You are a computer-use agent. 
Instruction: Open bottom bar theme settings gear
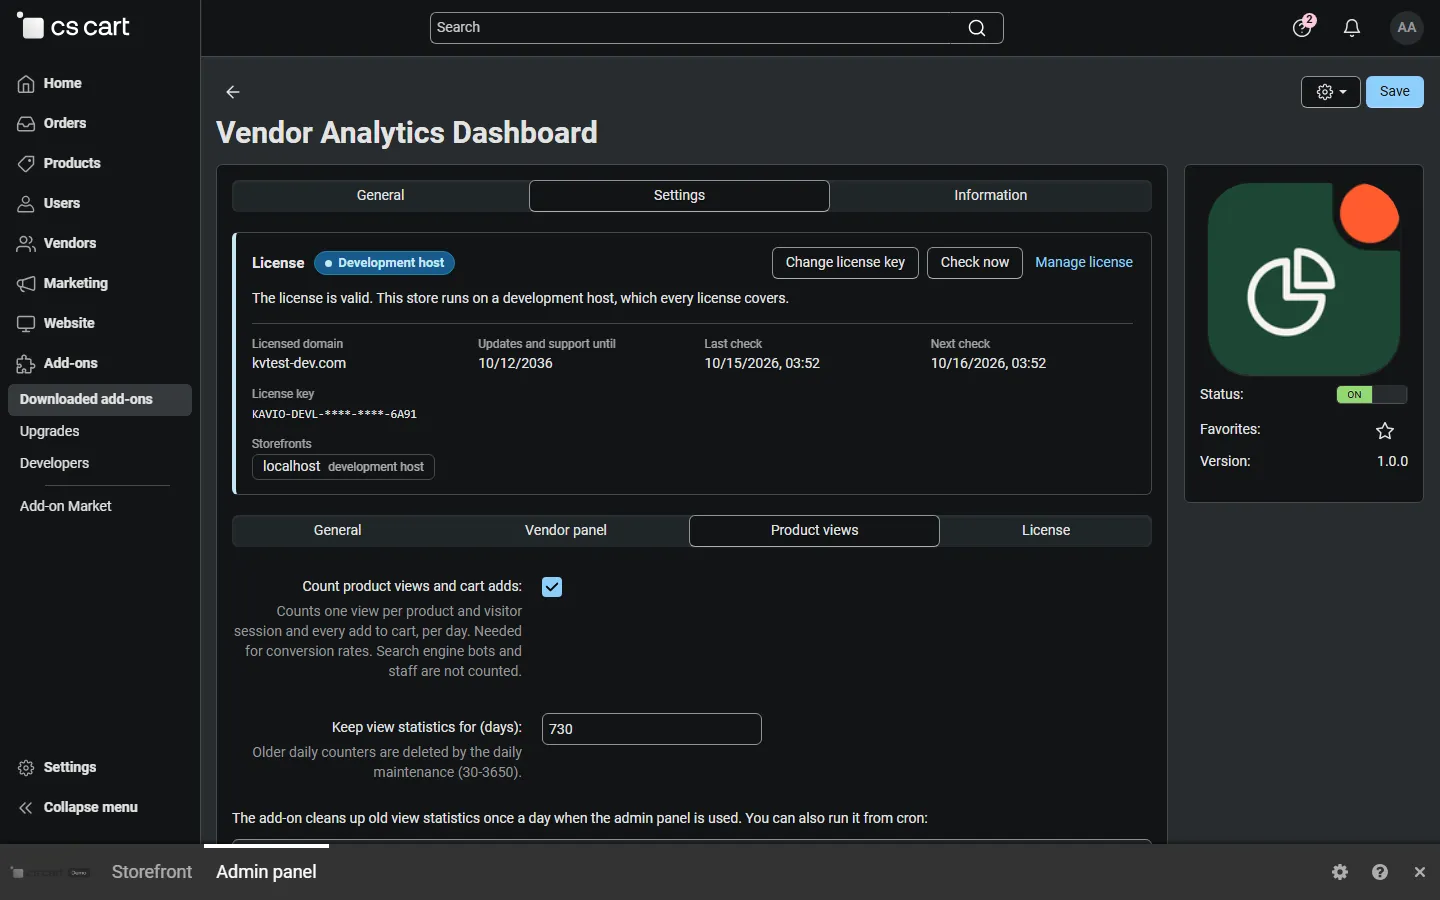[1341, 872]
